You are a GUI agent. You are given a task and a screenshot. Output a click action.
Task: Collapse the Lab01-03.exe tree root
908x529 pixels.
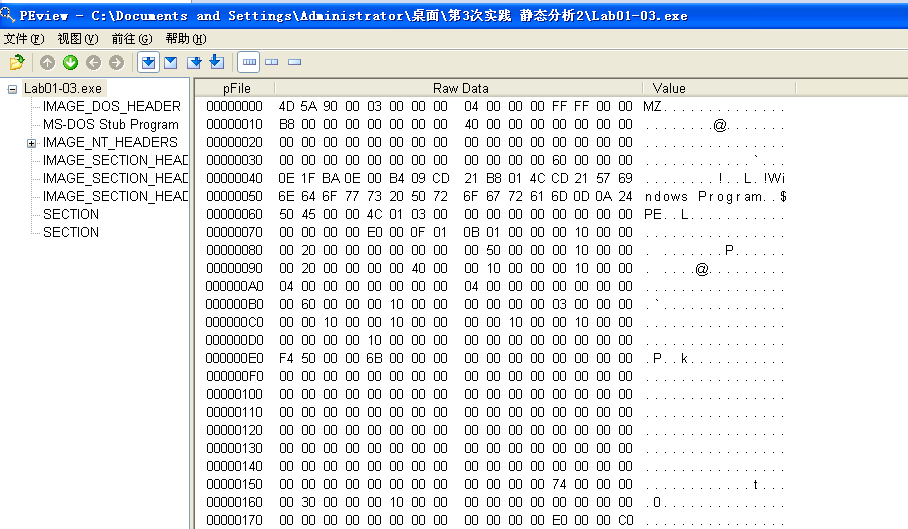pyautogui.click(x=12, y=89)
